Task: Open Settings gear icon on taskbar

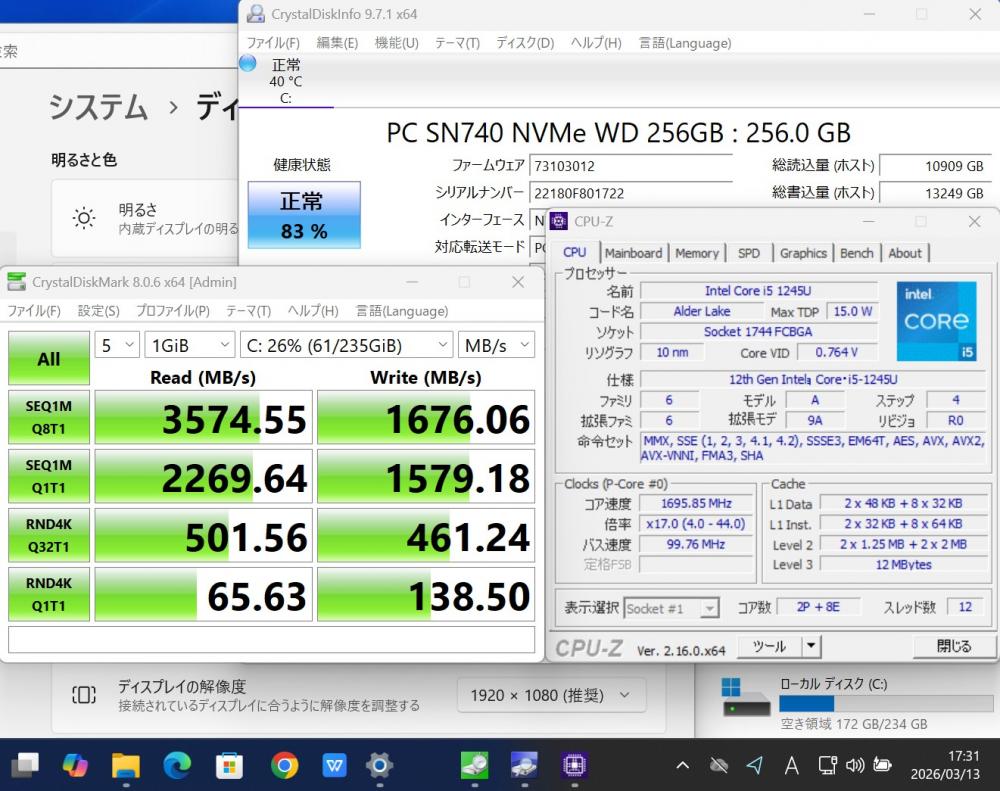Action: pyautogui.click(x=379, y=764)
